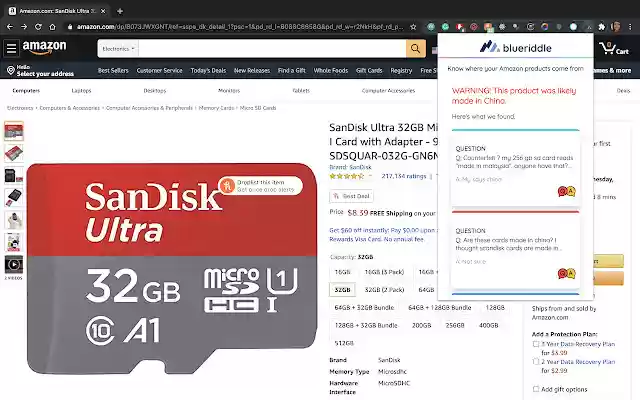This screenshot has width=640, height=400.
Task: Open New Releases
Action: [x=252, y=71]
